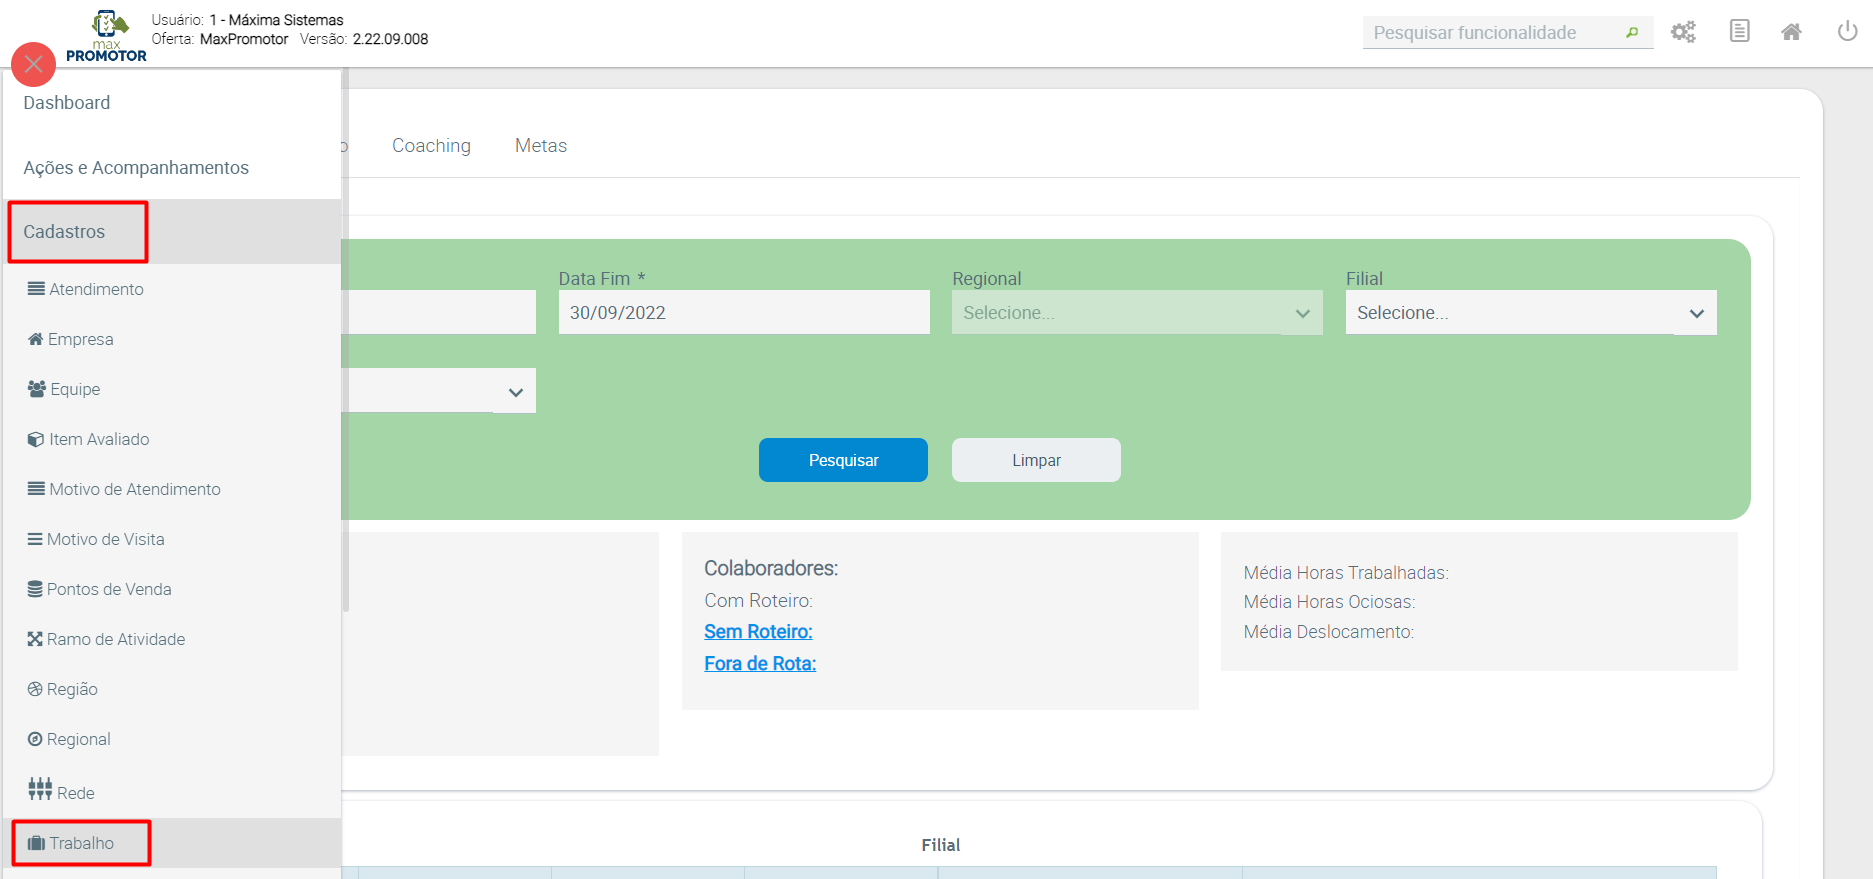The height and width of the screenshot is (879, 1873).
Task: Click the Data Fim date field
Action: tap(744, 313)
